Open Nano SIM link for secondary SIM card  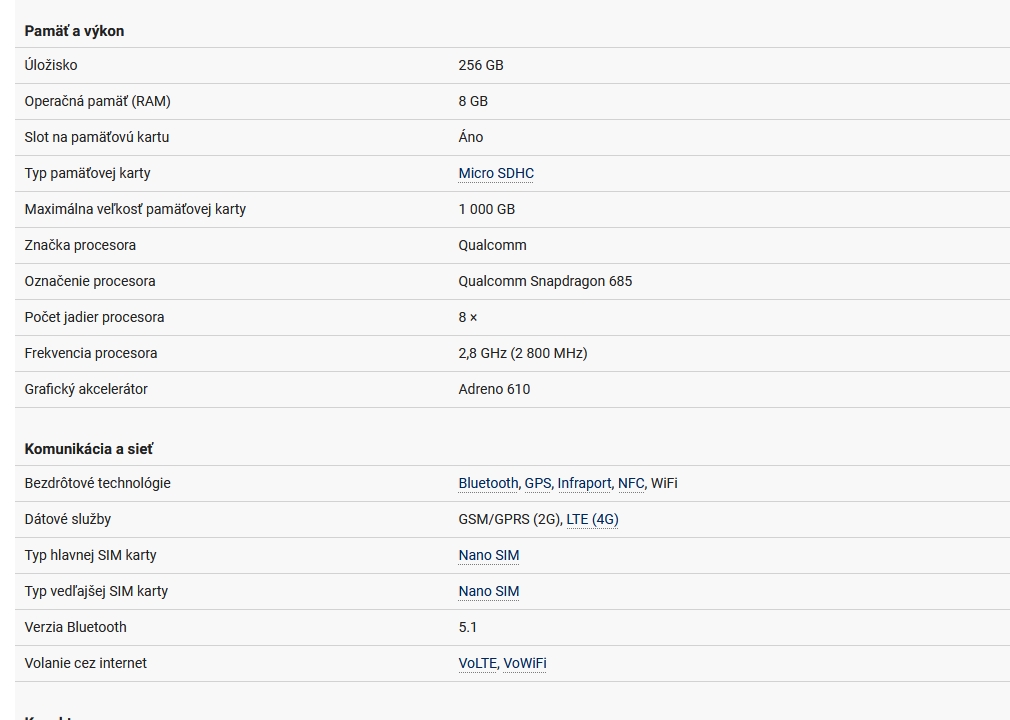(489, 591)
